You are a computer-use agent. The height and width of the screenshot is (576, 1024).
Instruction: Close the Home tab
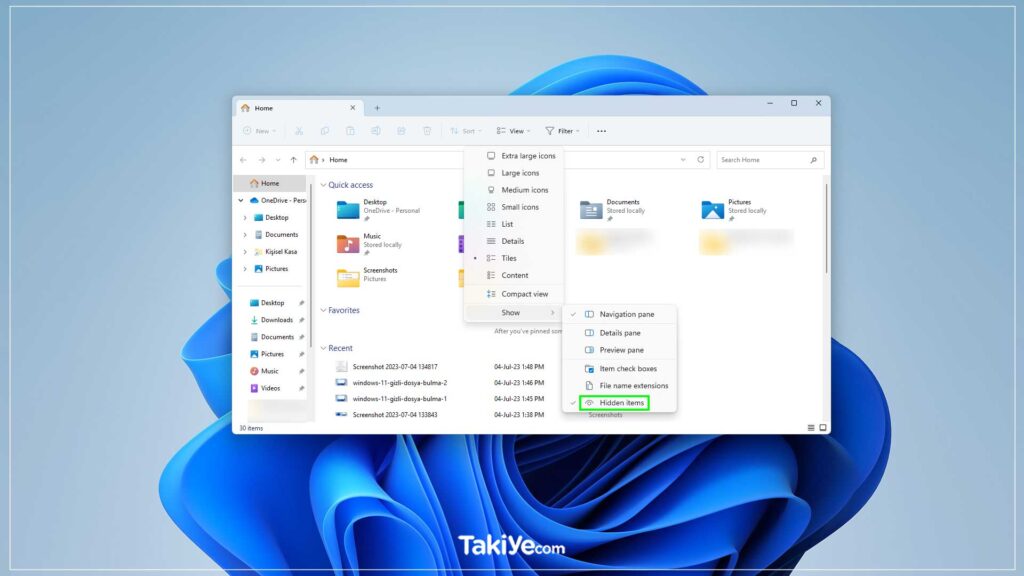coord(353,108)
